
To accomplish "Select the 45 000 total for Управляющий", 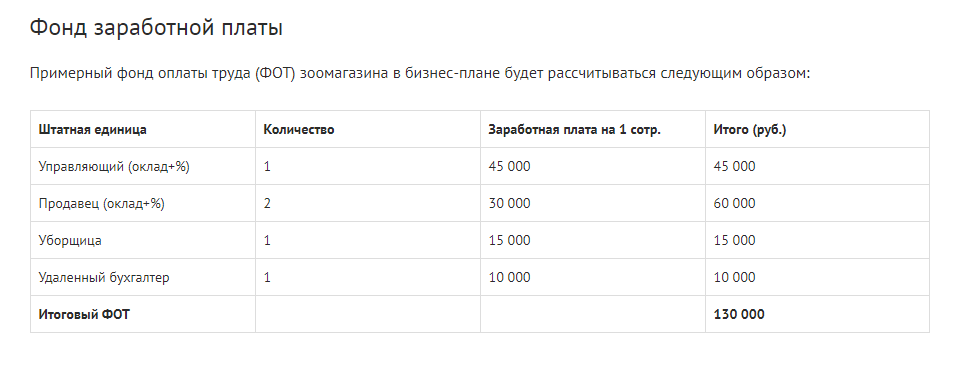I will 735,166.
